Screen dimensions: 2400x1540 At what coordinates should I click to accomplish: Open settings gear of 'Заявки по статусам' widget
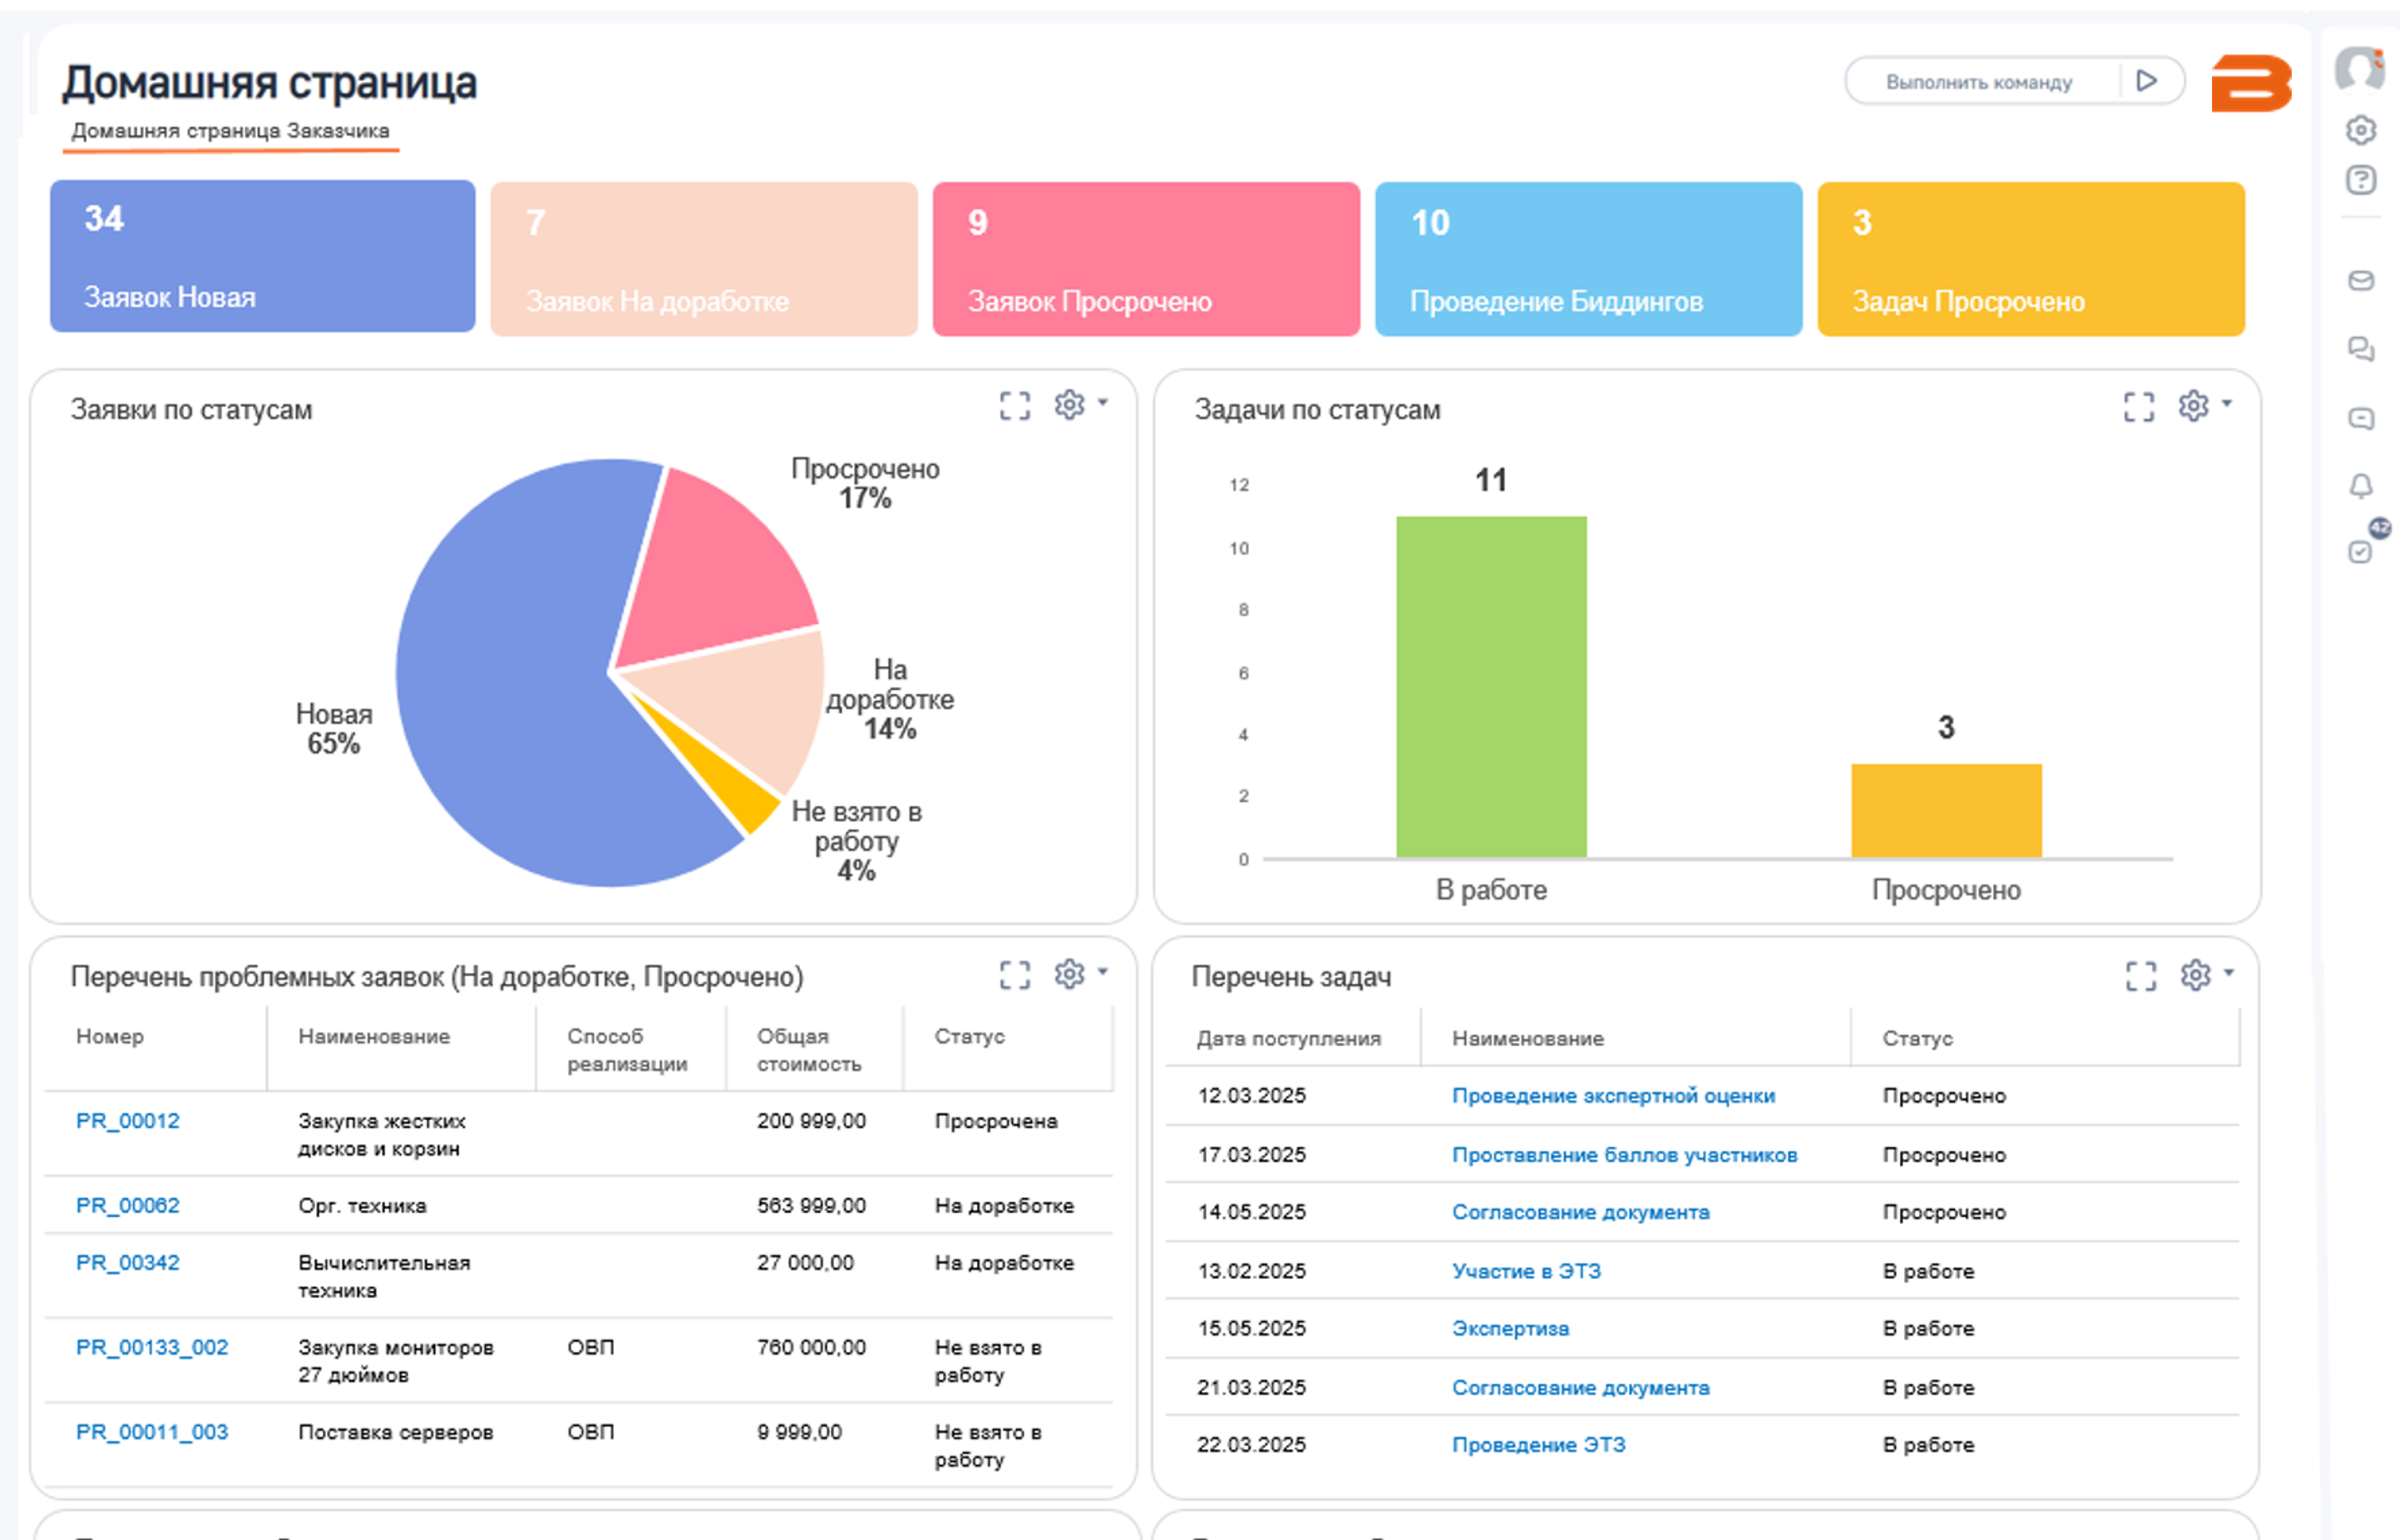(x=1069, y=404)
